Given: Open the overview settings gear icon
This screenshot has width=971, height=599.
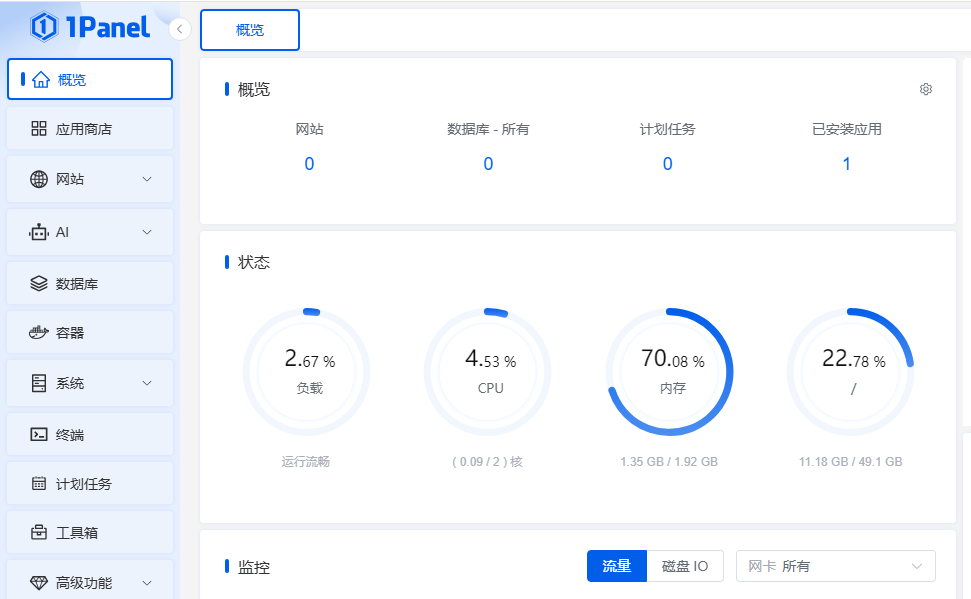Looking at the screenshot, I should [926, 89].
